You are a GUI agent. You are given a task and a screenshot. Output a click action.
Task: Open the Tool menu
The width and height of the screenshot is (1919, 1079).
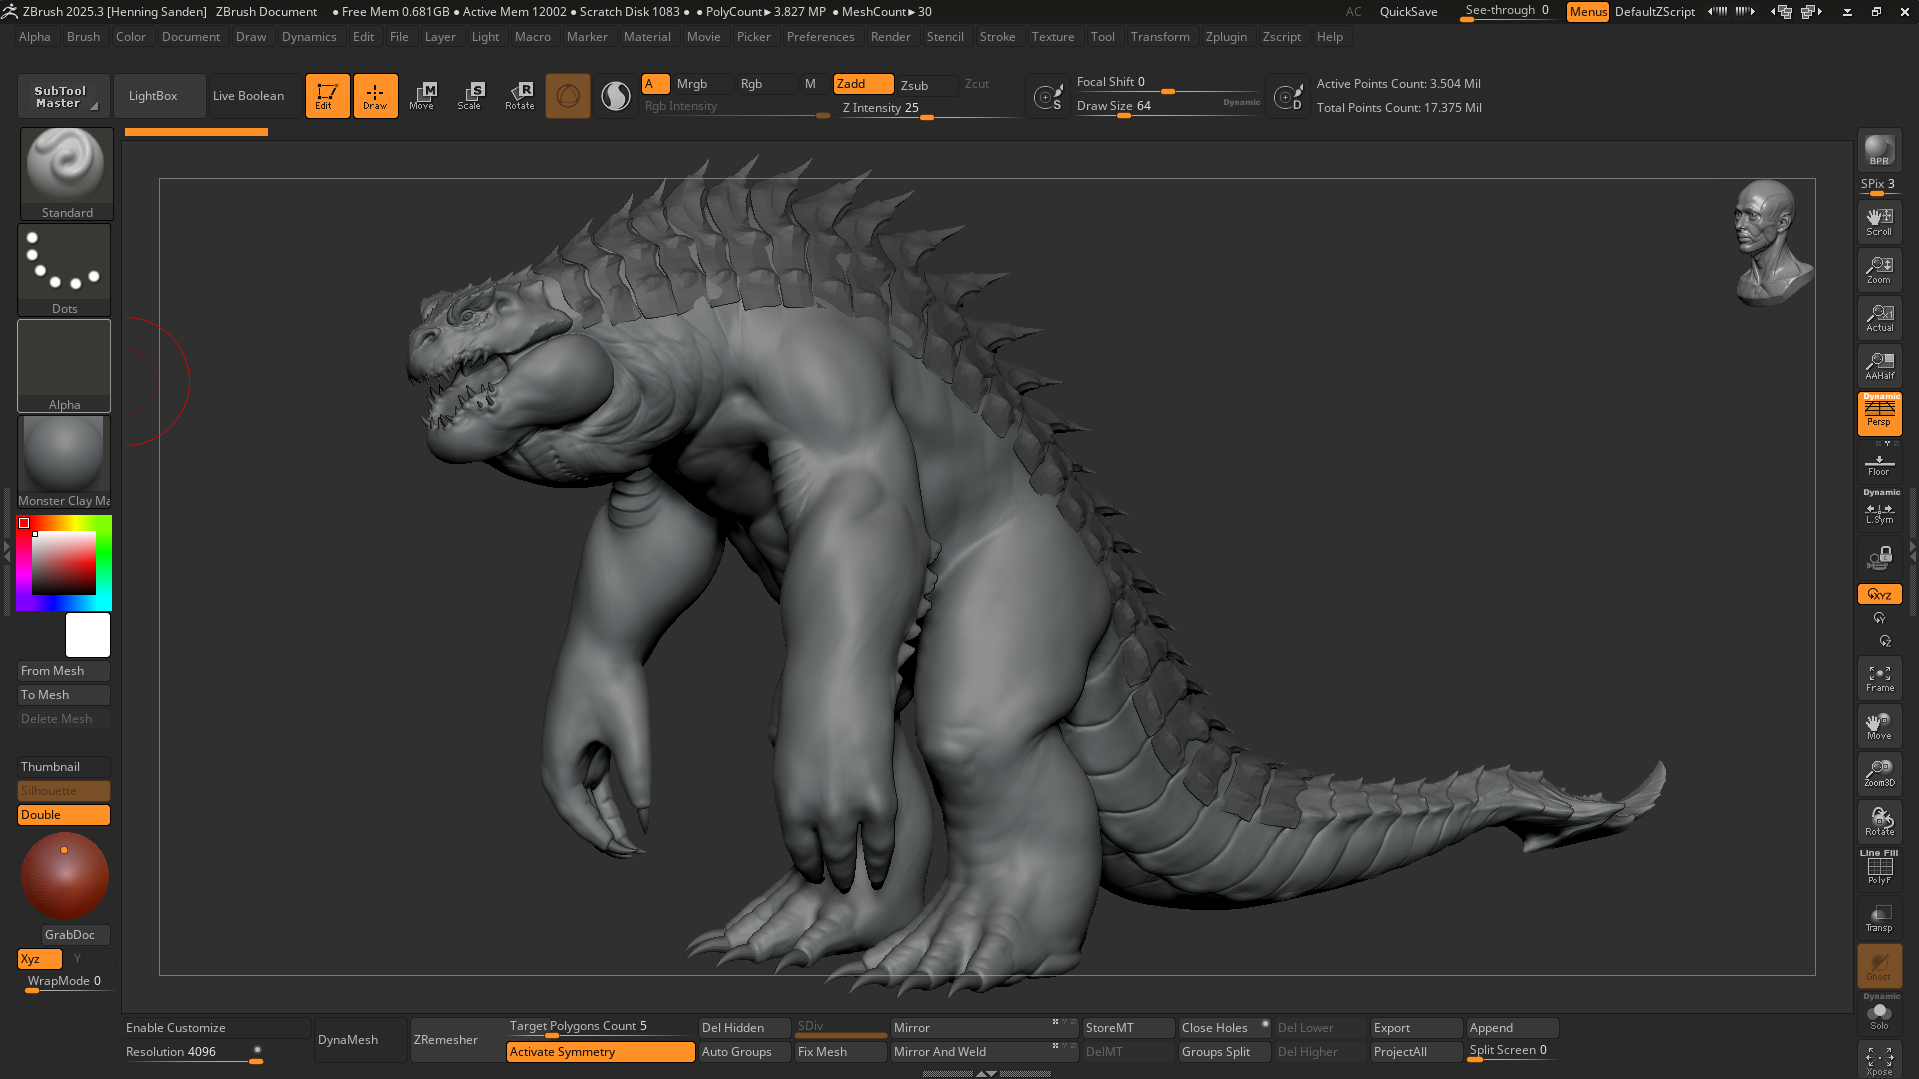1102,37
